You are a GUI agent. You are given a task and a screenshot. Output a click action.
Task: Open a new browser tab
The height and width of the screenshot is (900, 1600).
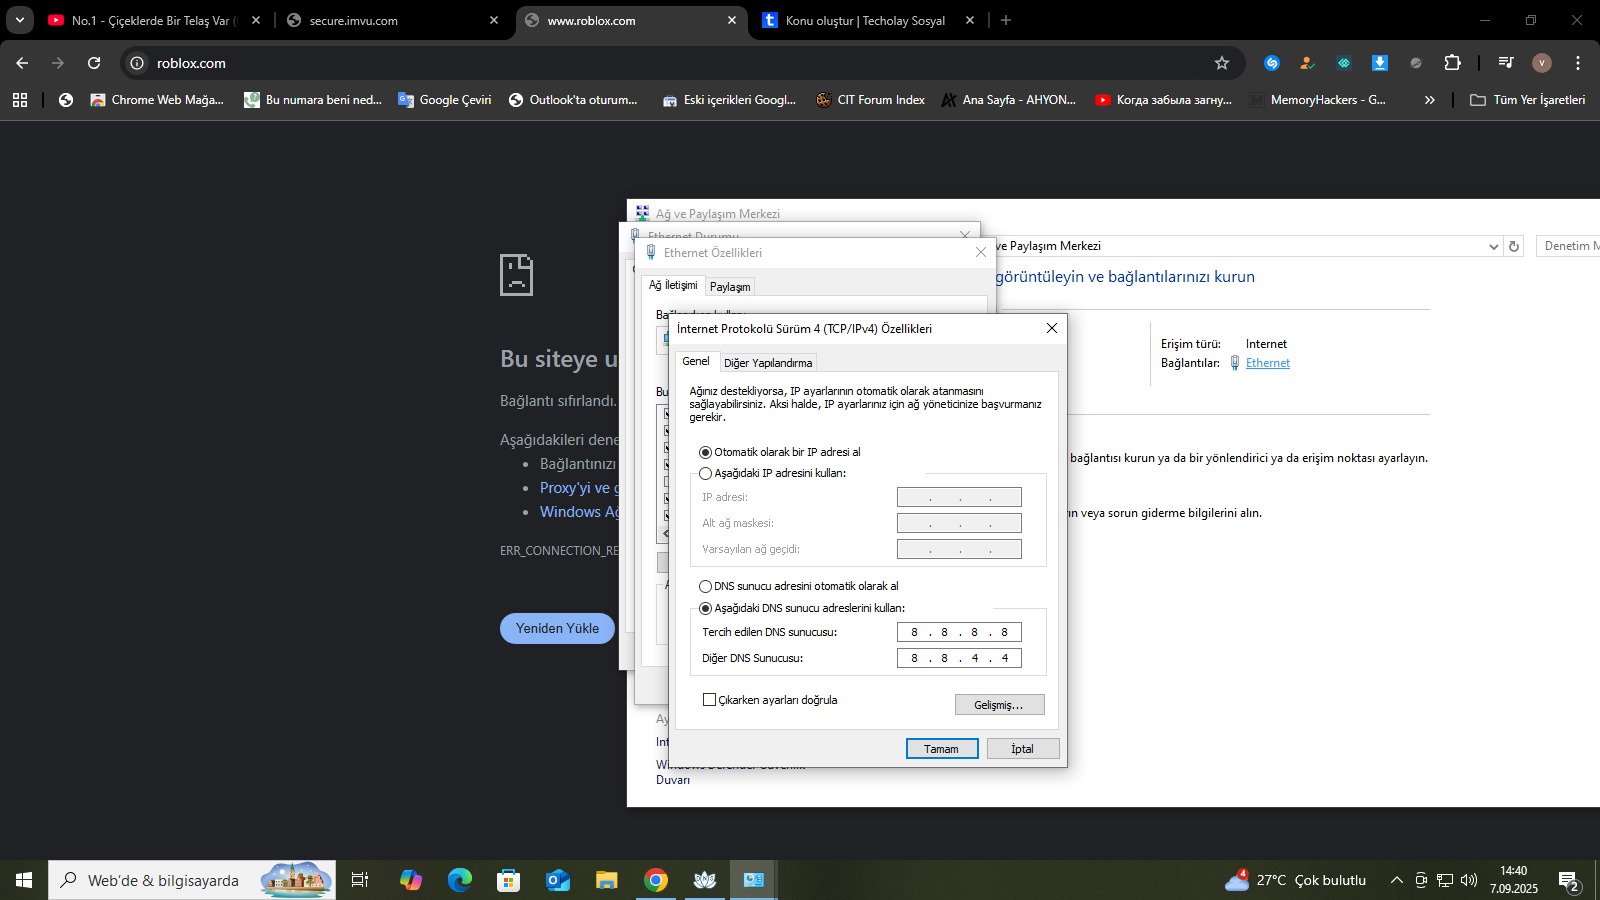click(1006, 20)
